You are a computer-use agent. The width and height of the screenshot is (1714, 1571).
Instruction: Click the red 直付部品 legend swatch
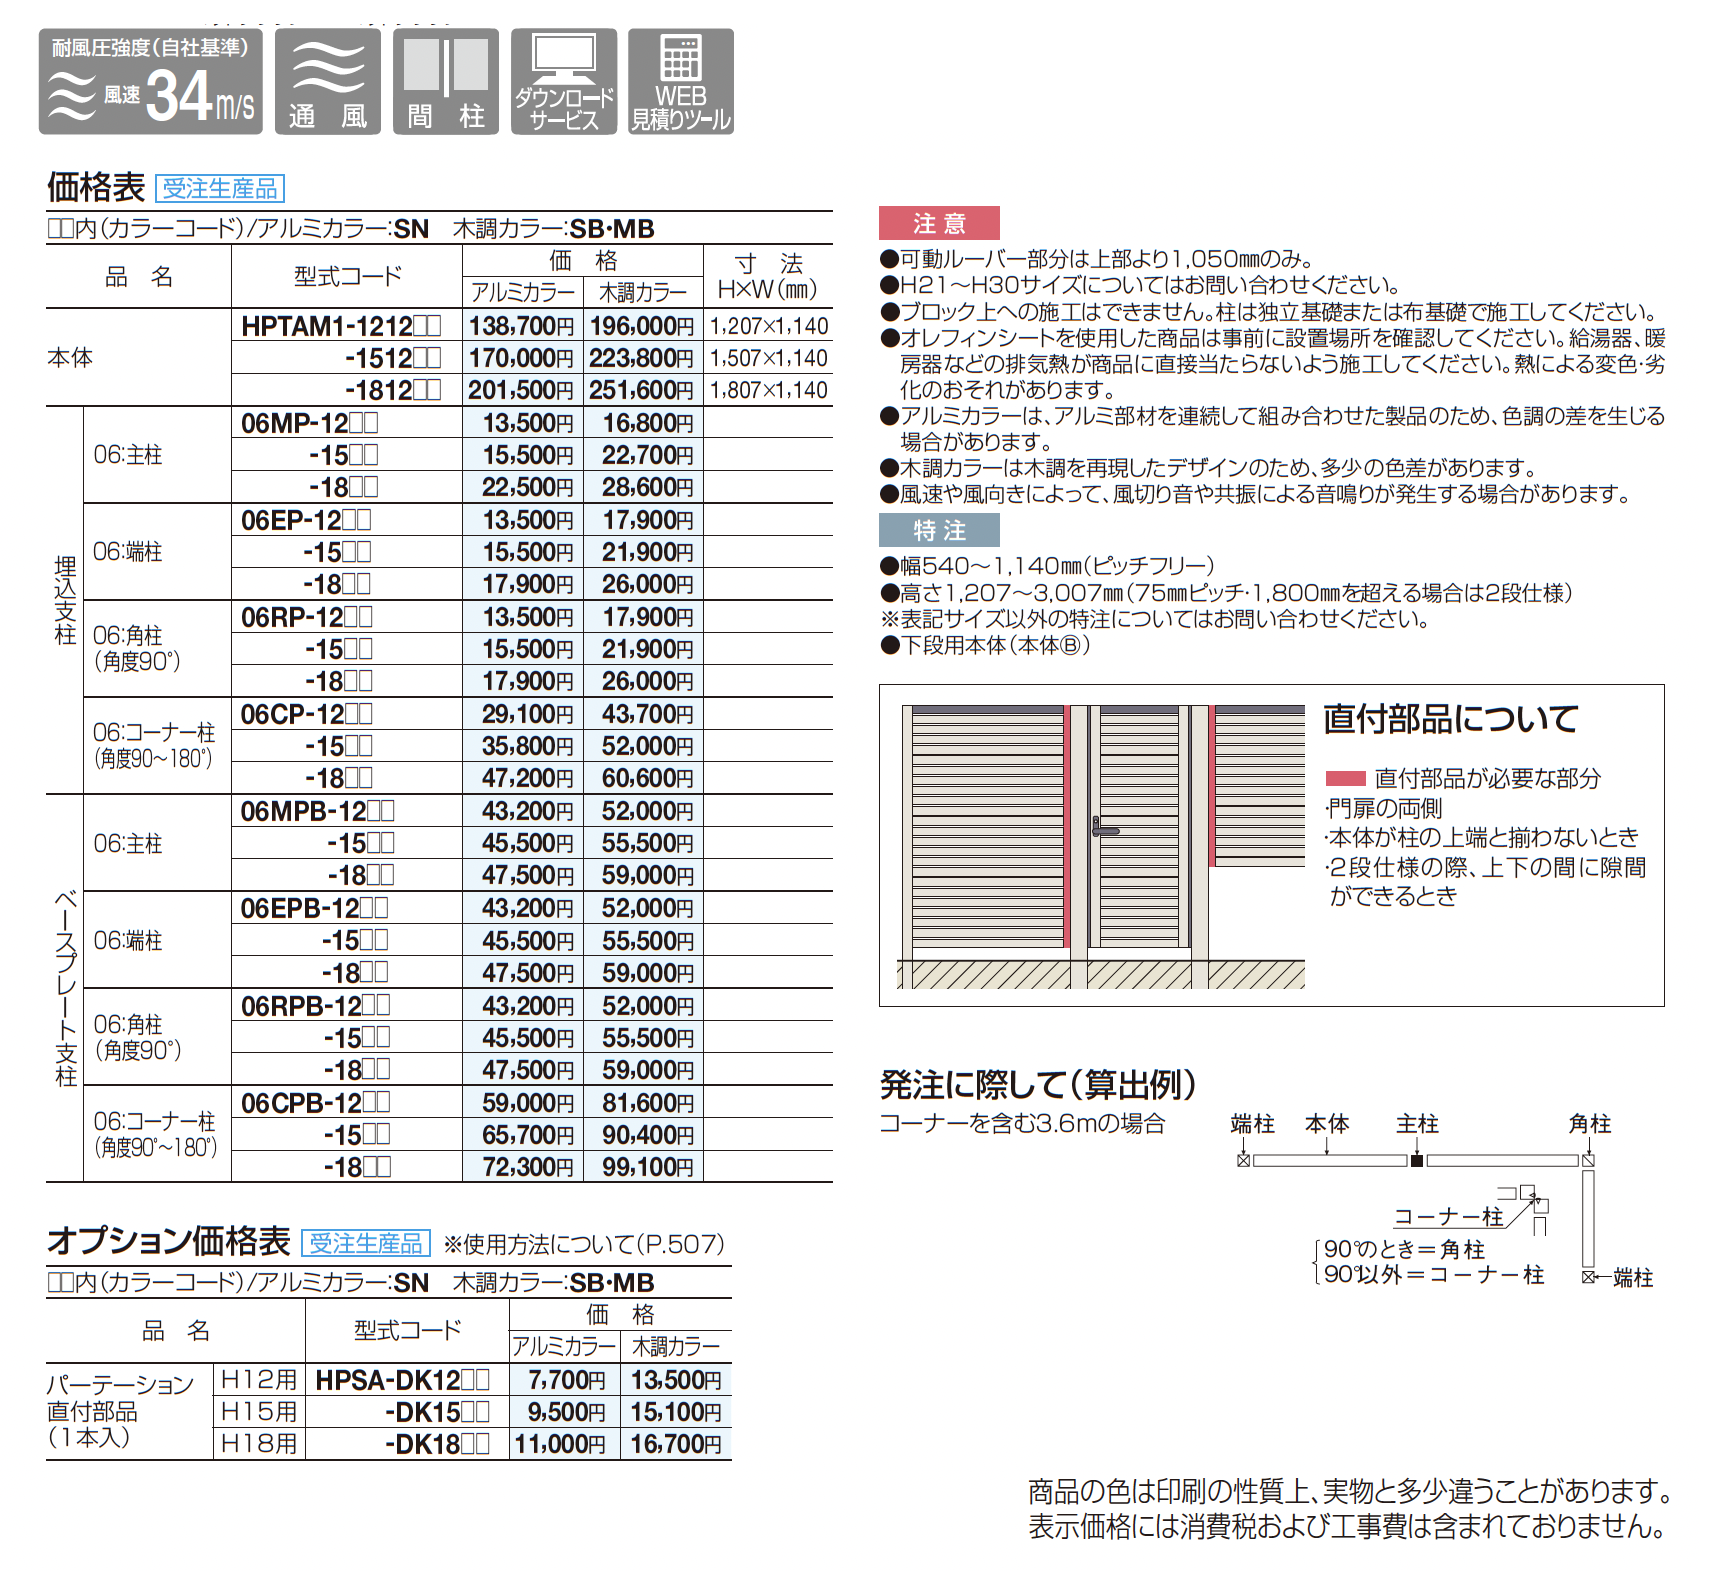[1345, 778]
